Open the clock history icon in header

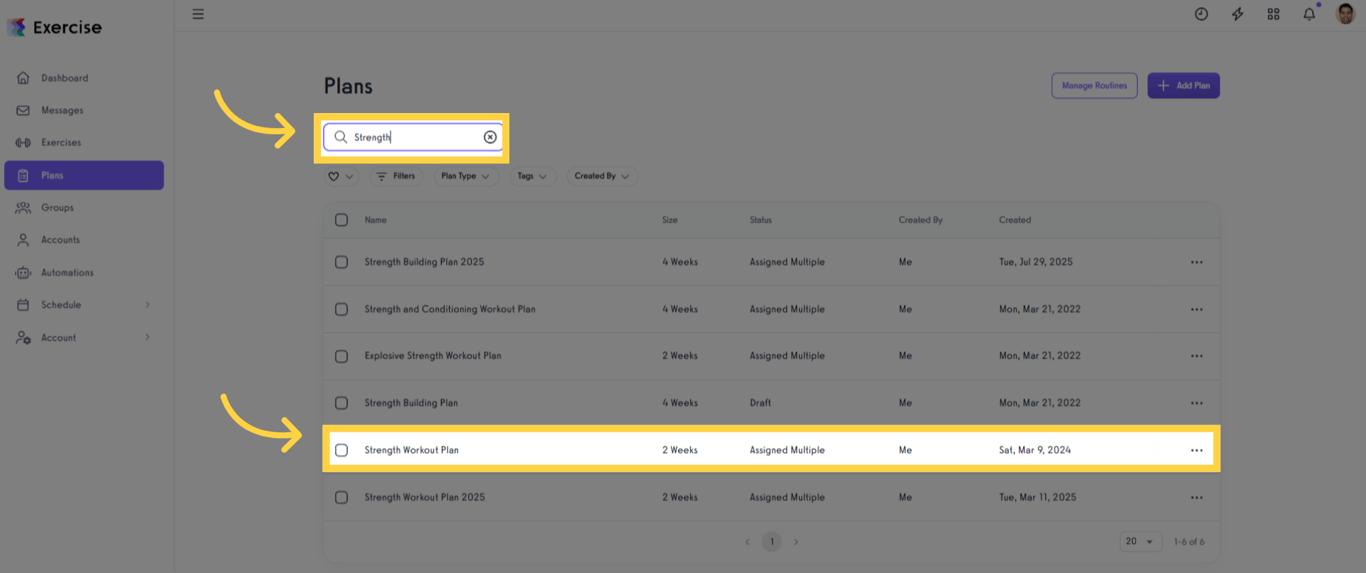click(x=1201, y=14)
